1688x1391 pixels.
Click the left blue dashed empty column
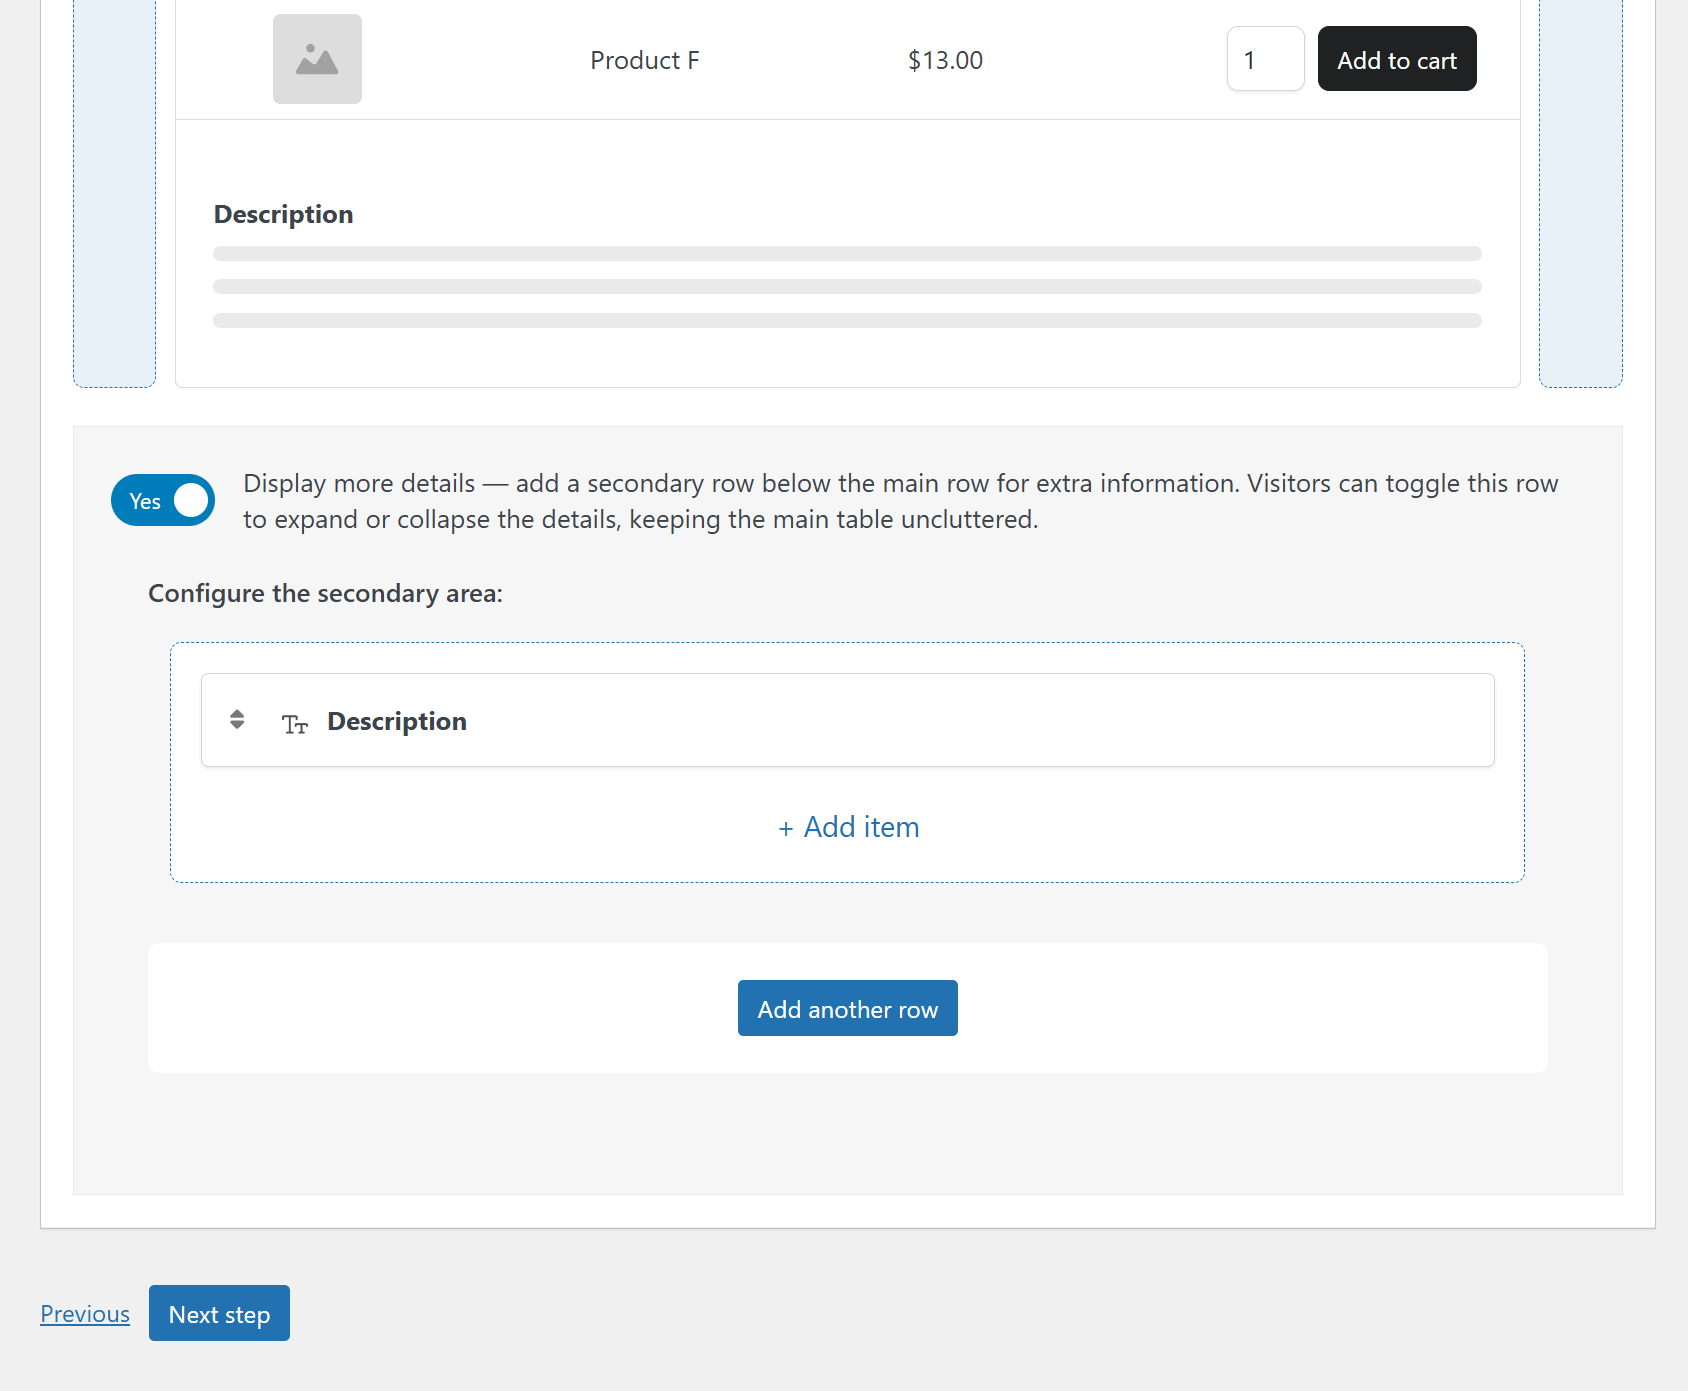[x=114, y=200]
